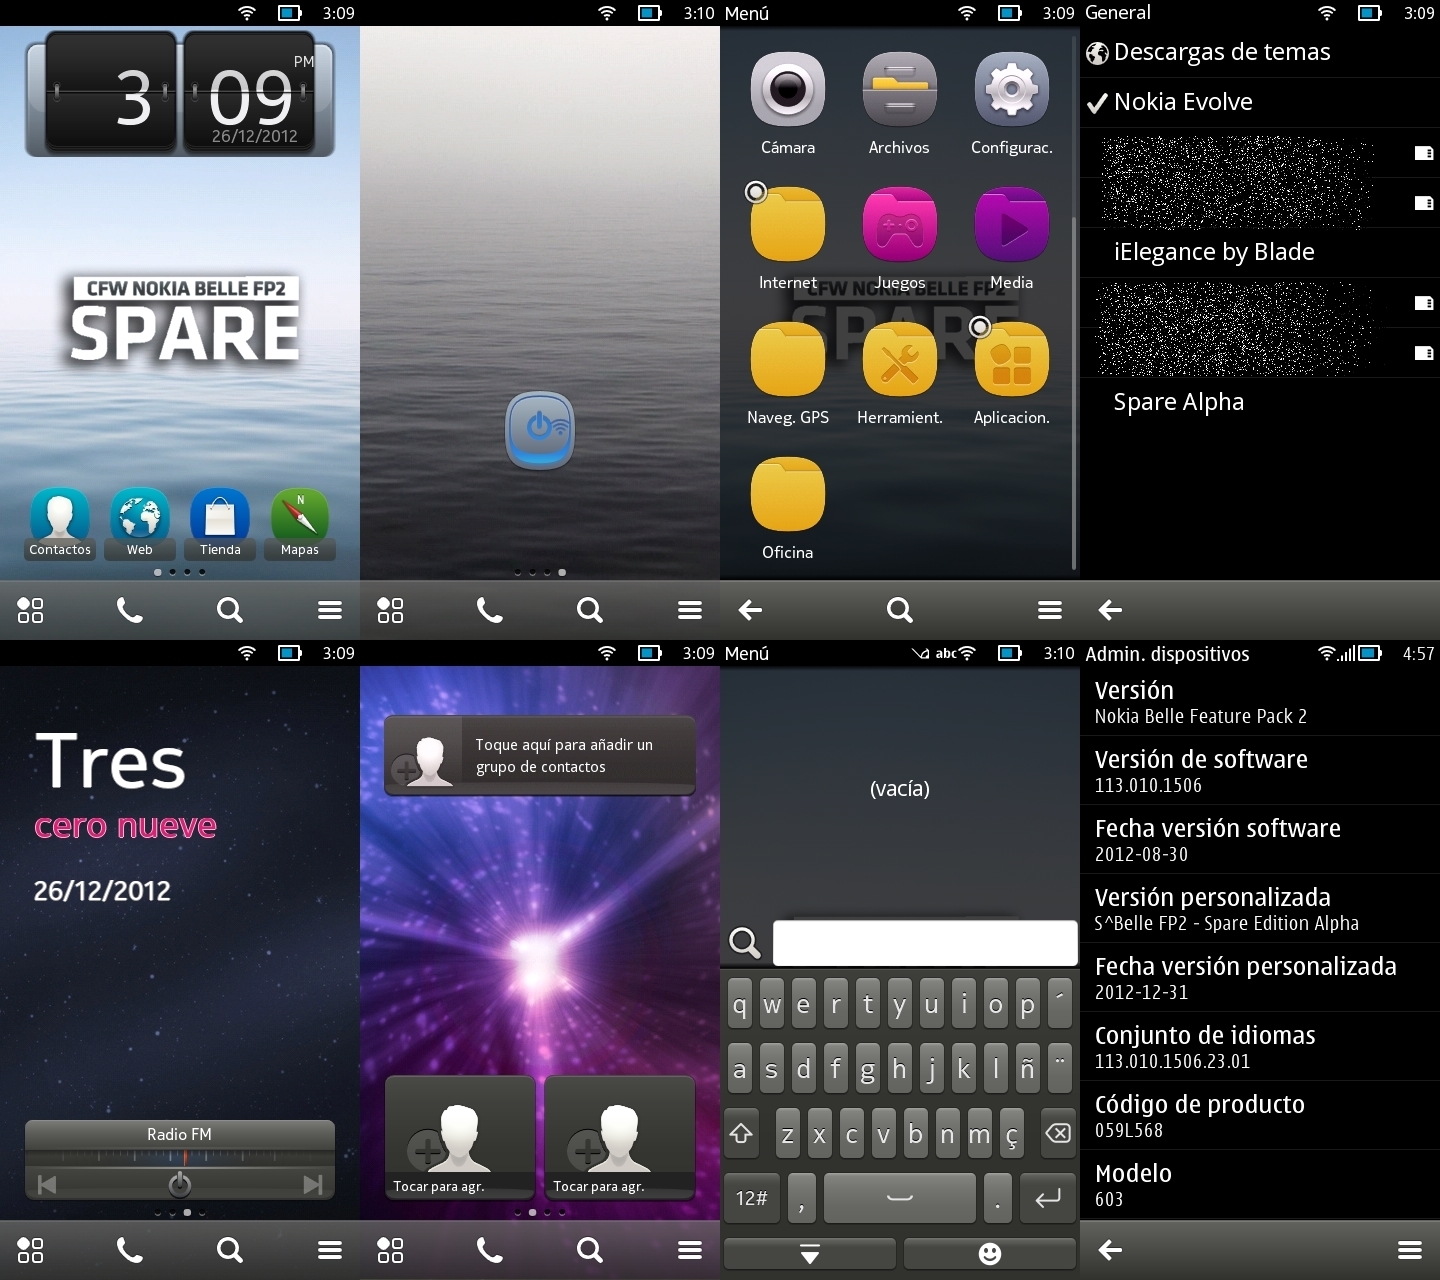Viewport: 1440px width, 1280px height.
Task: Tap search icon in Menú app grid toolbar
Action: coord(900,610)
